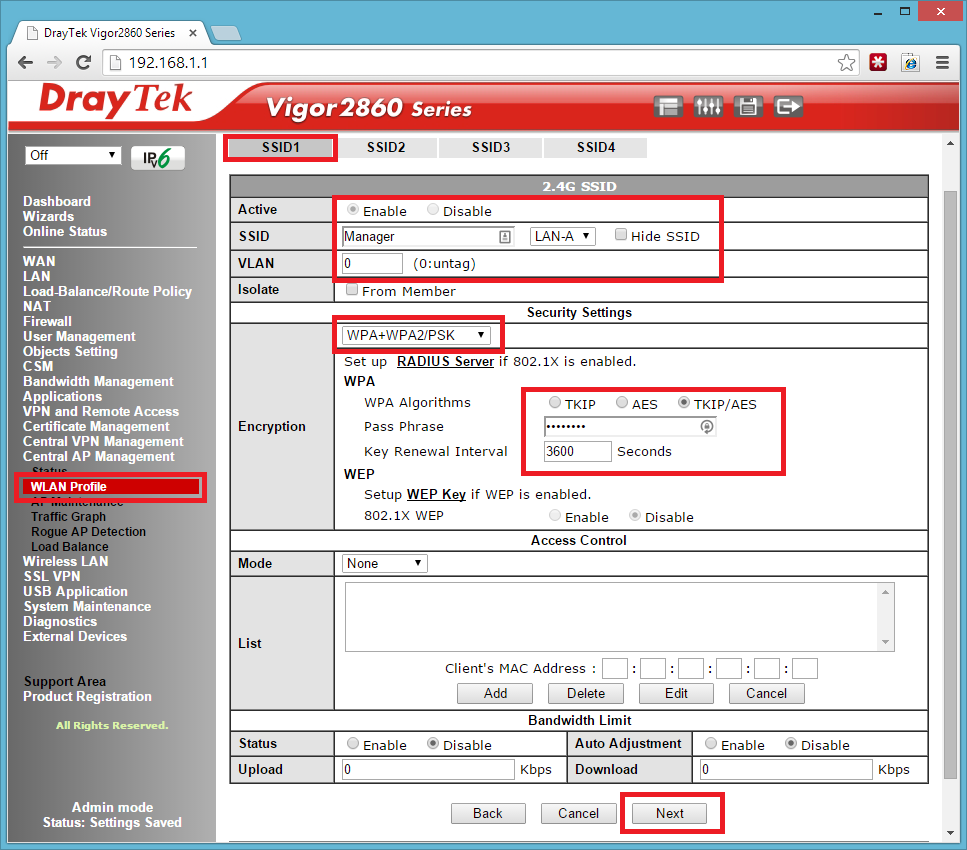This screenshot has height=850, width=967.
Task: Click the Add MAC address button
Action: (x=495, y=694)
